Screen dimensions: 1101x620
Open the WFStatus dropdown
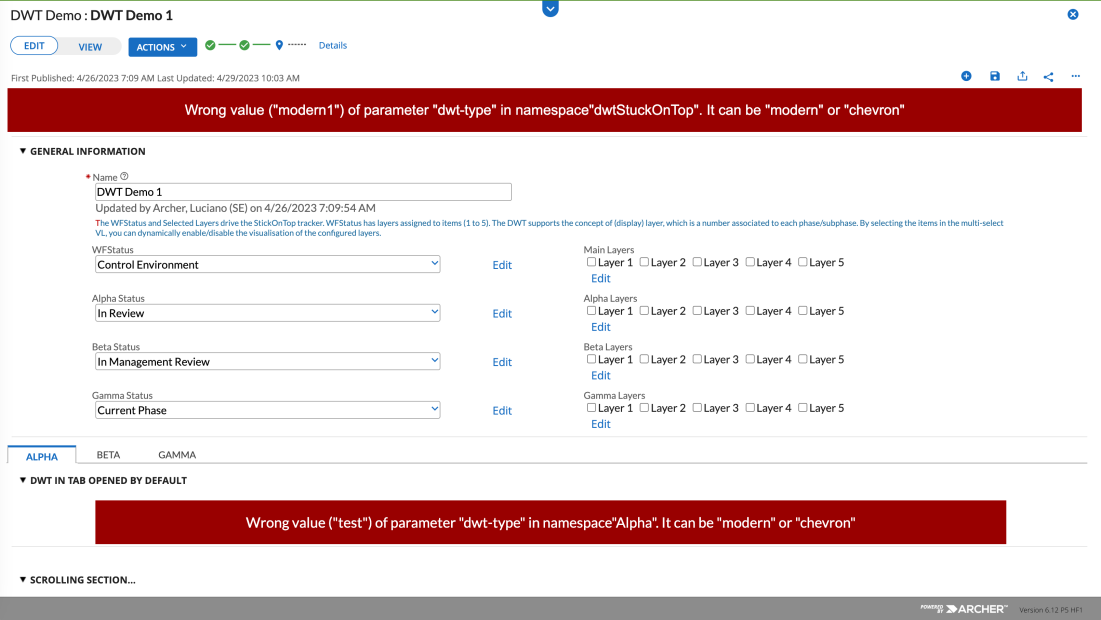pos(268,264)
